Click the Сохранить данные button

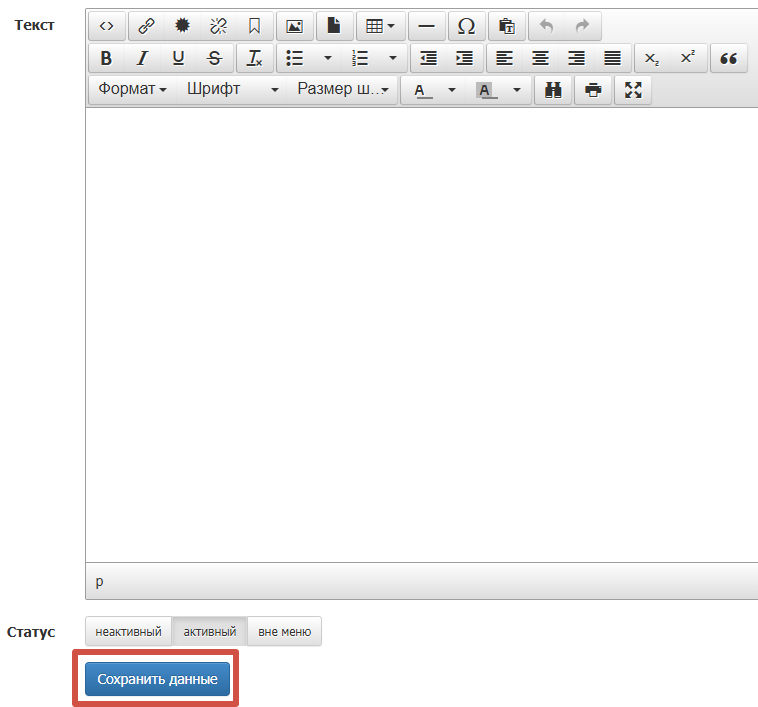click(157, 679)
